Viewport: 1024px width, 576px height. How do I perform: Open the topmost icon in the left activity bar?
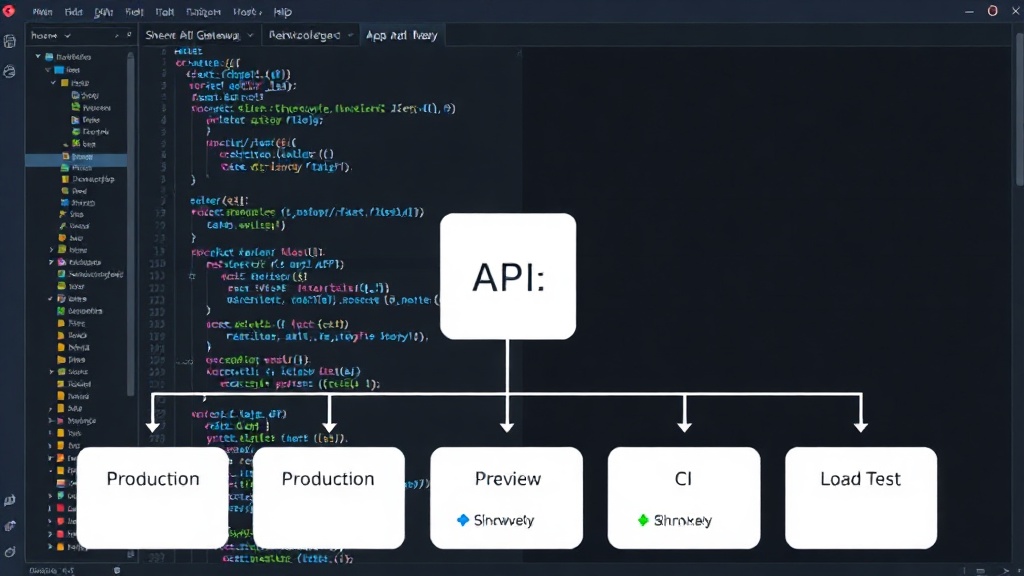tap(10, 42)
